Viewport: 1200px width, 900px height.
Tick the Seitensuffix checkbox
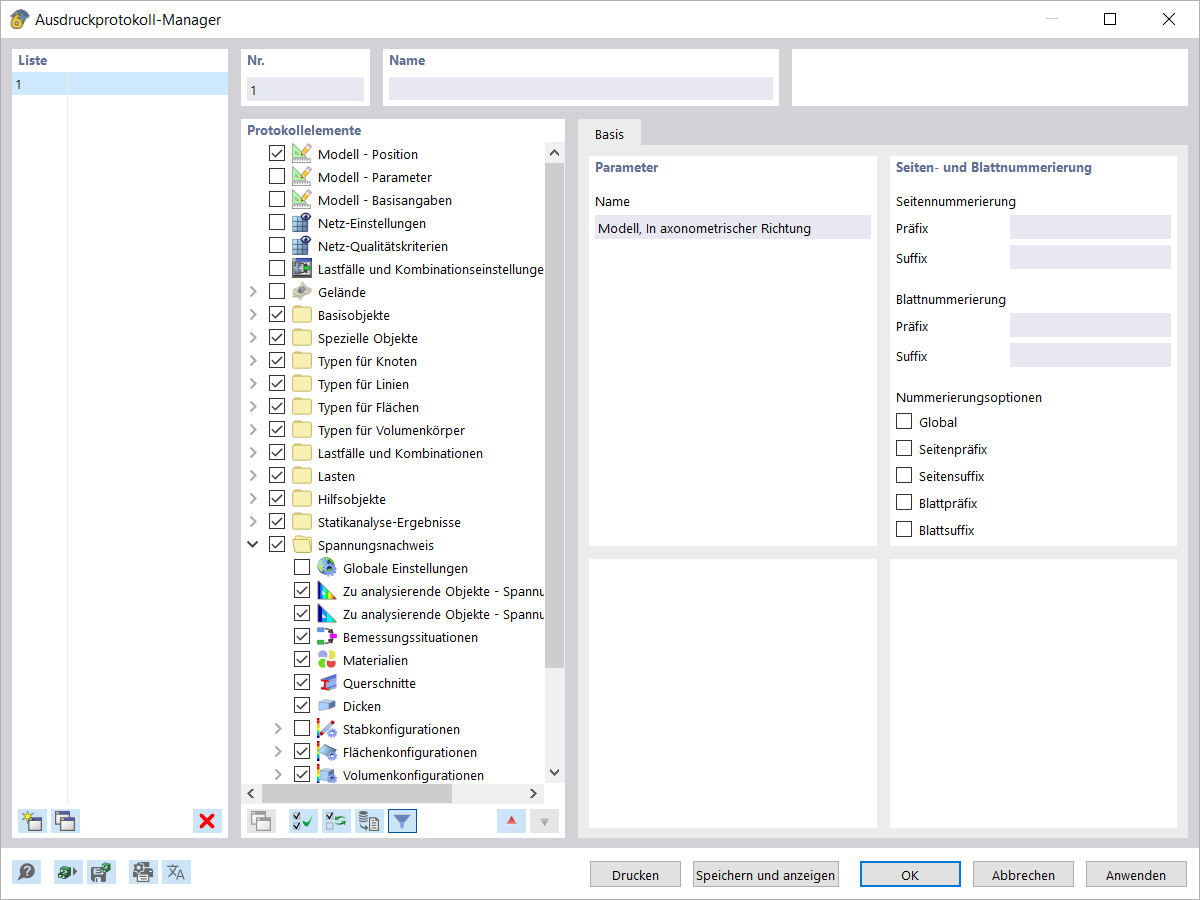point(904,476)
